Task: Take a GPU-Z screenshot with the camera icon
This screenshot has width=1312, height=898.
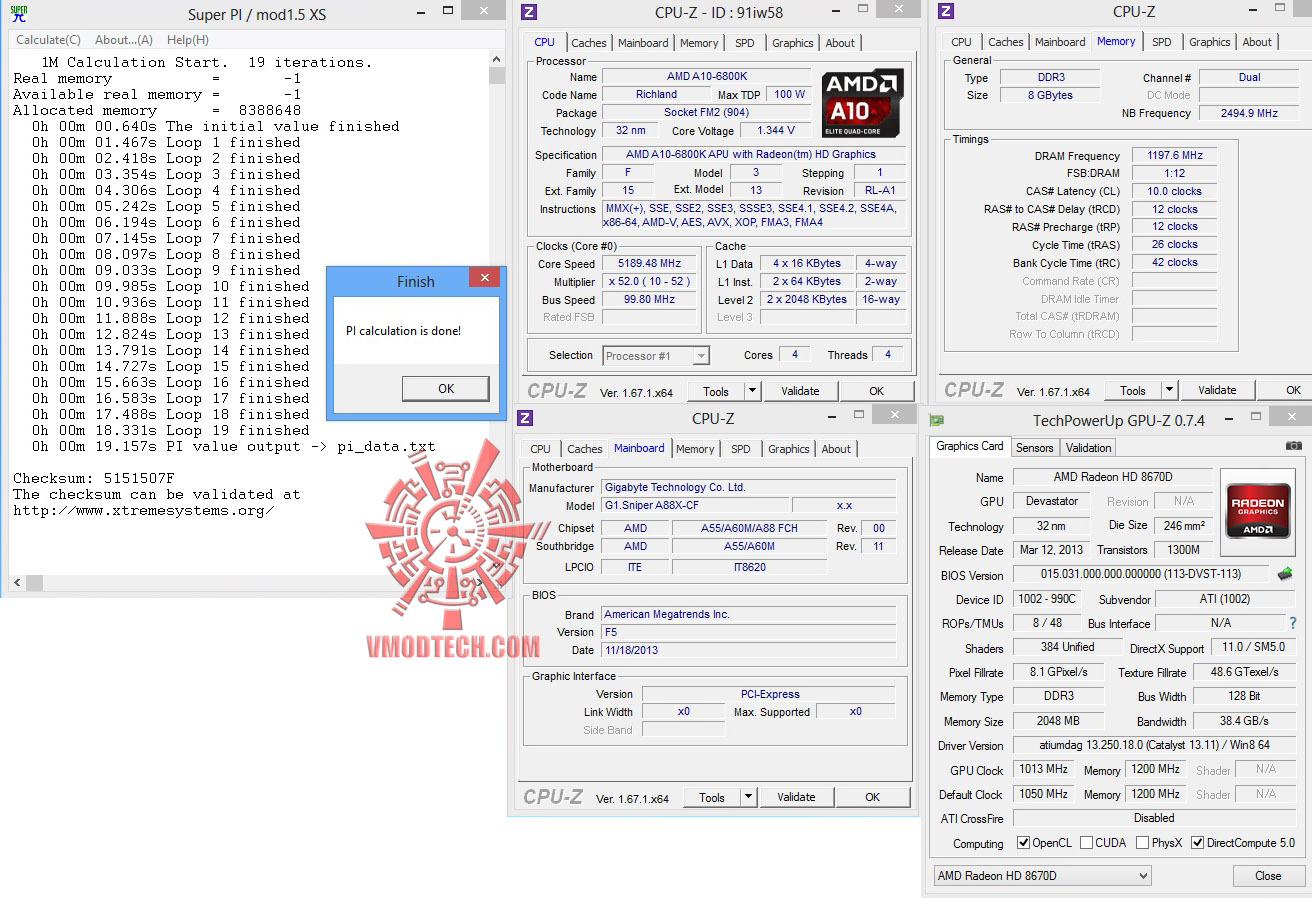Action: [1293, 446]
